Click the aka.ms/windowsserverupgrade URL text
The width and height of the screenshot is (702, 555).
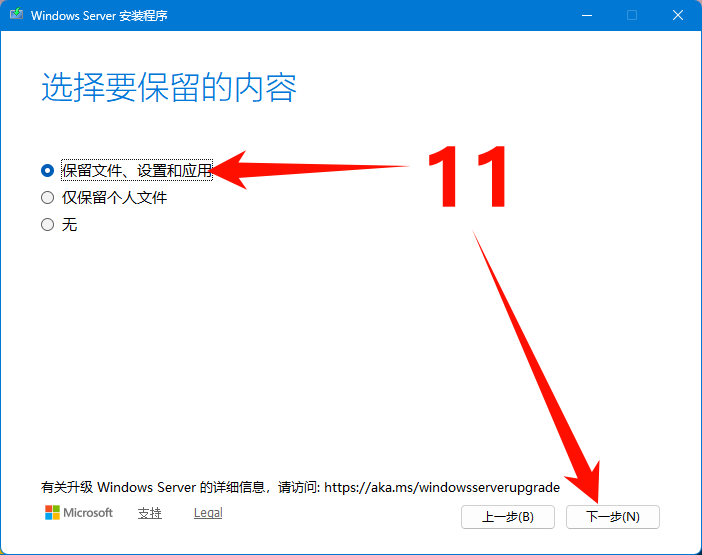coord(442,487)
